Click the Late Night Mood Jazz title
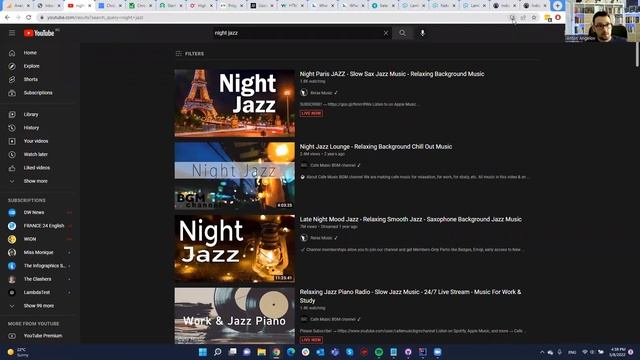The height and width of the screenshot is (360, 640). pos(411,219)
